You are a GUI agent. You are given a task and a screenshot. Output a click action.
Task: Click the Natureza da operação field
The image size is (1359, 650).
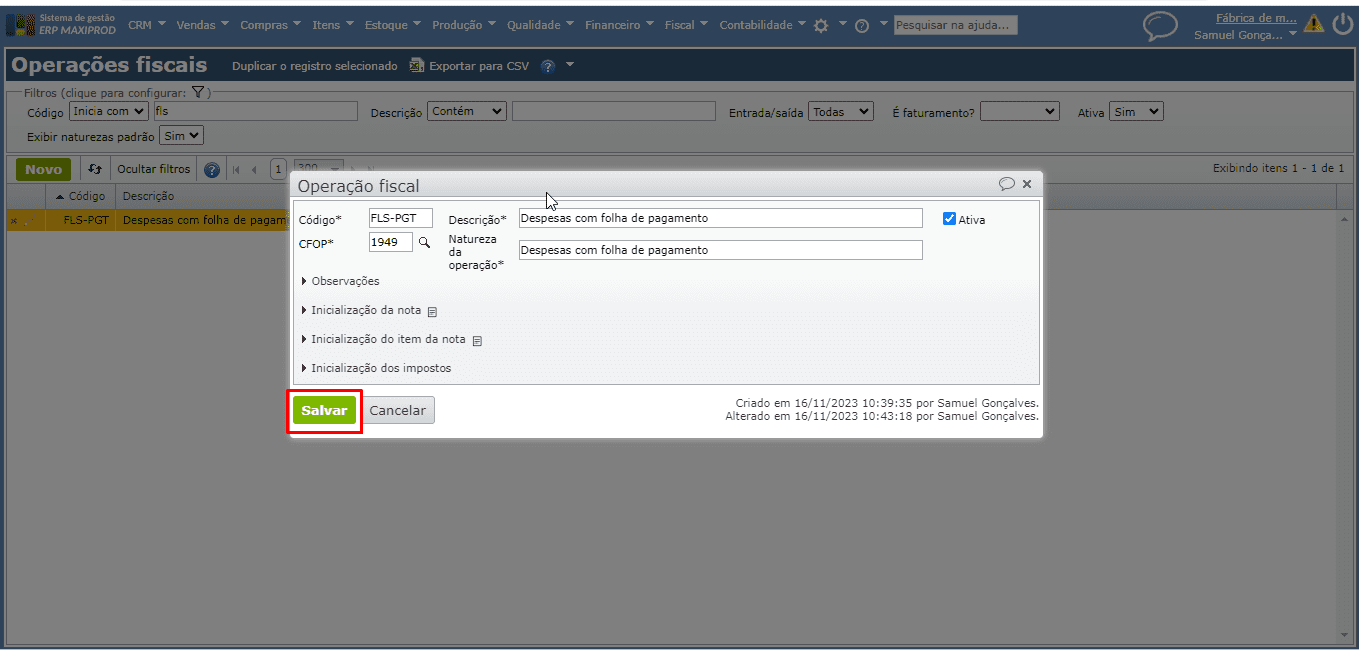(x=720, y=250)
